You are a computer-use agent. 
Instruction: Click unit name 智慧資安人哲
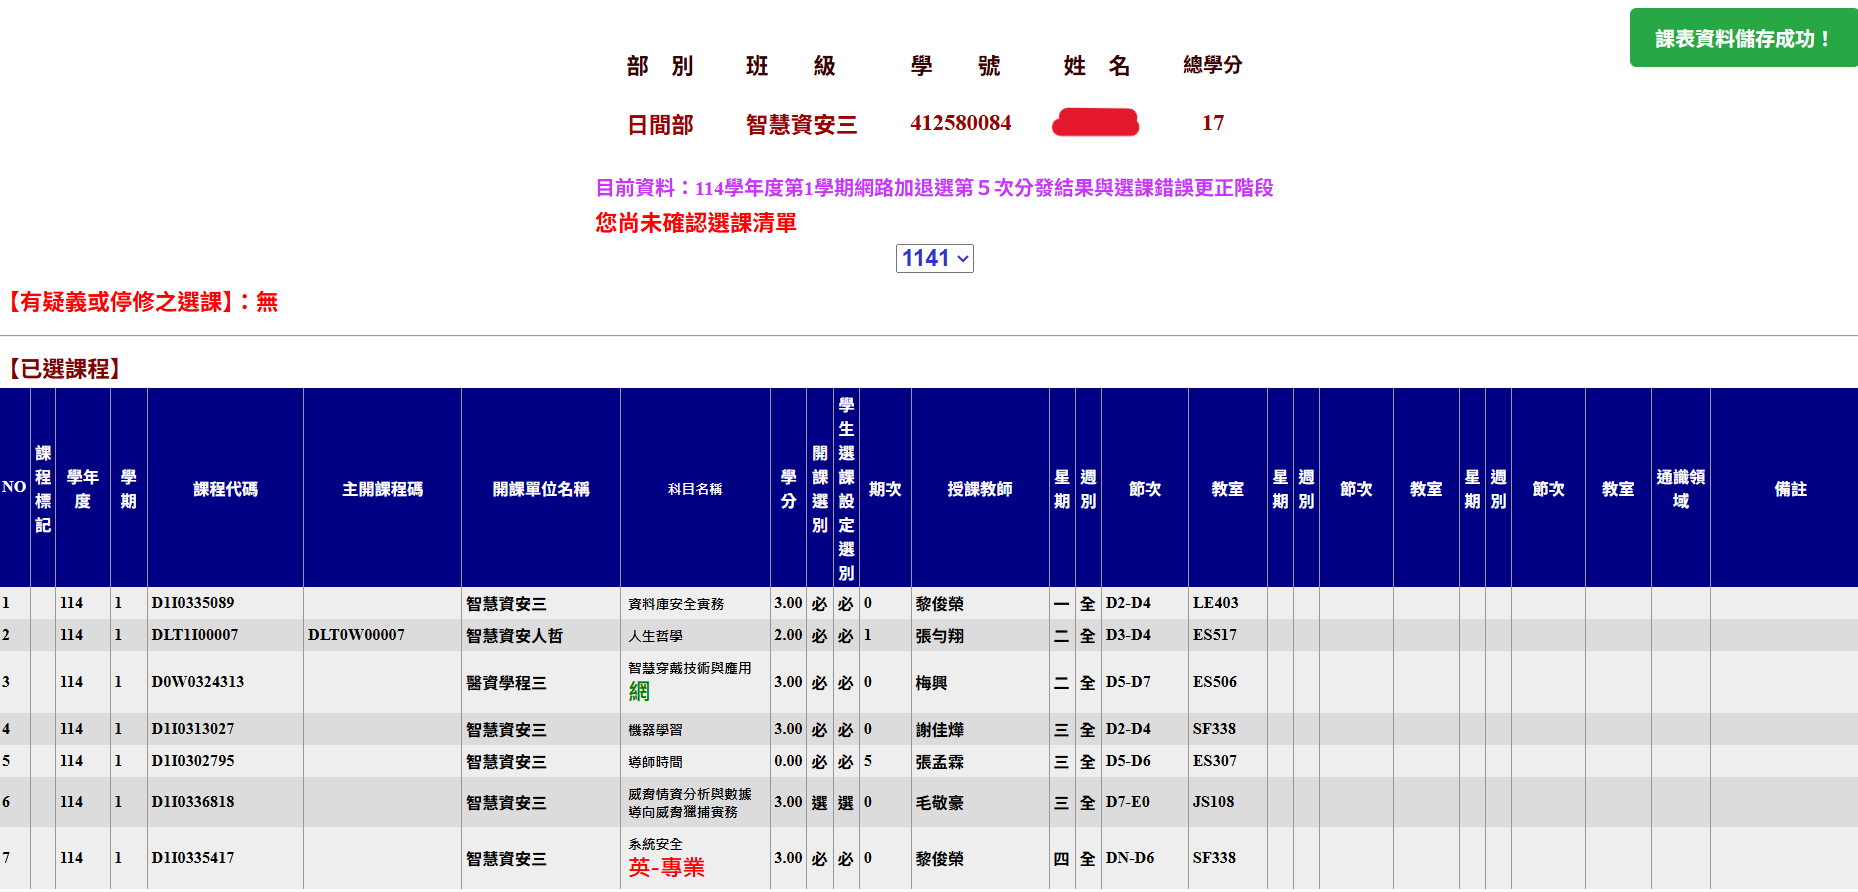(x=514, y=636)
